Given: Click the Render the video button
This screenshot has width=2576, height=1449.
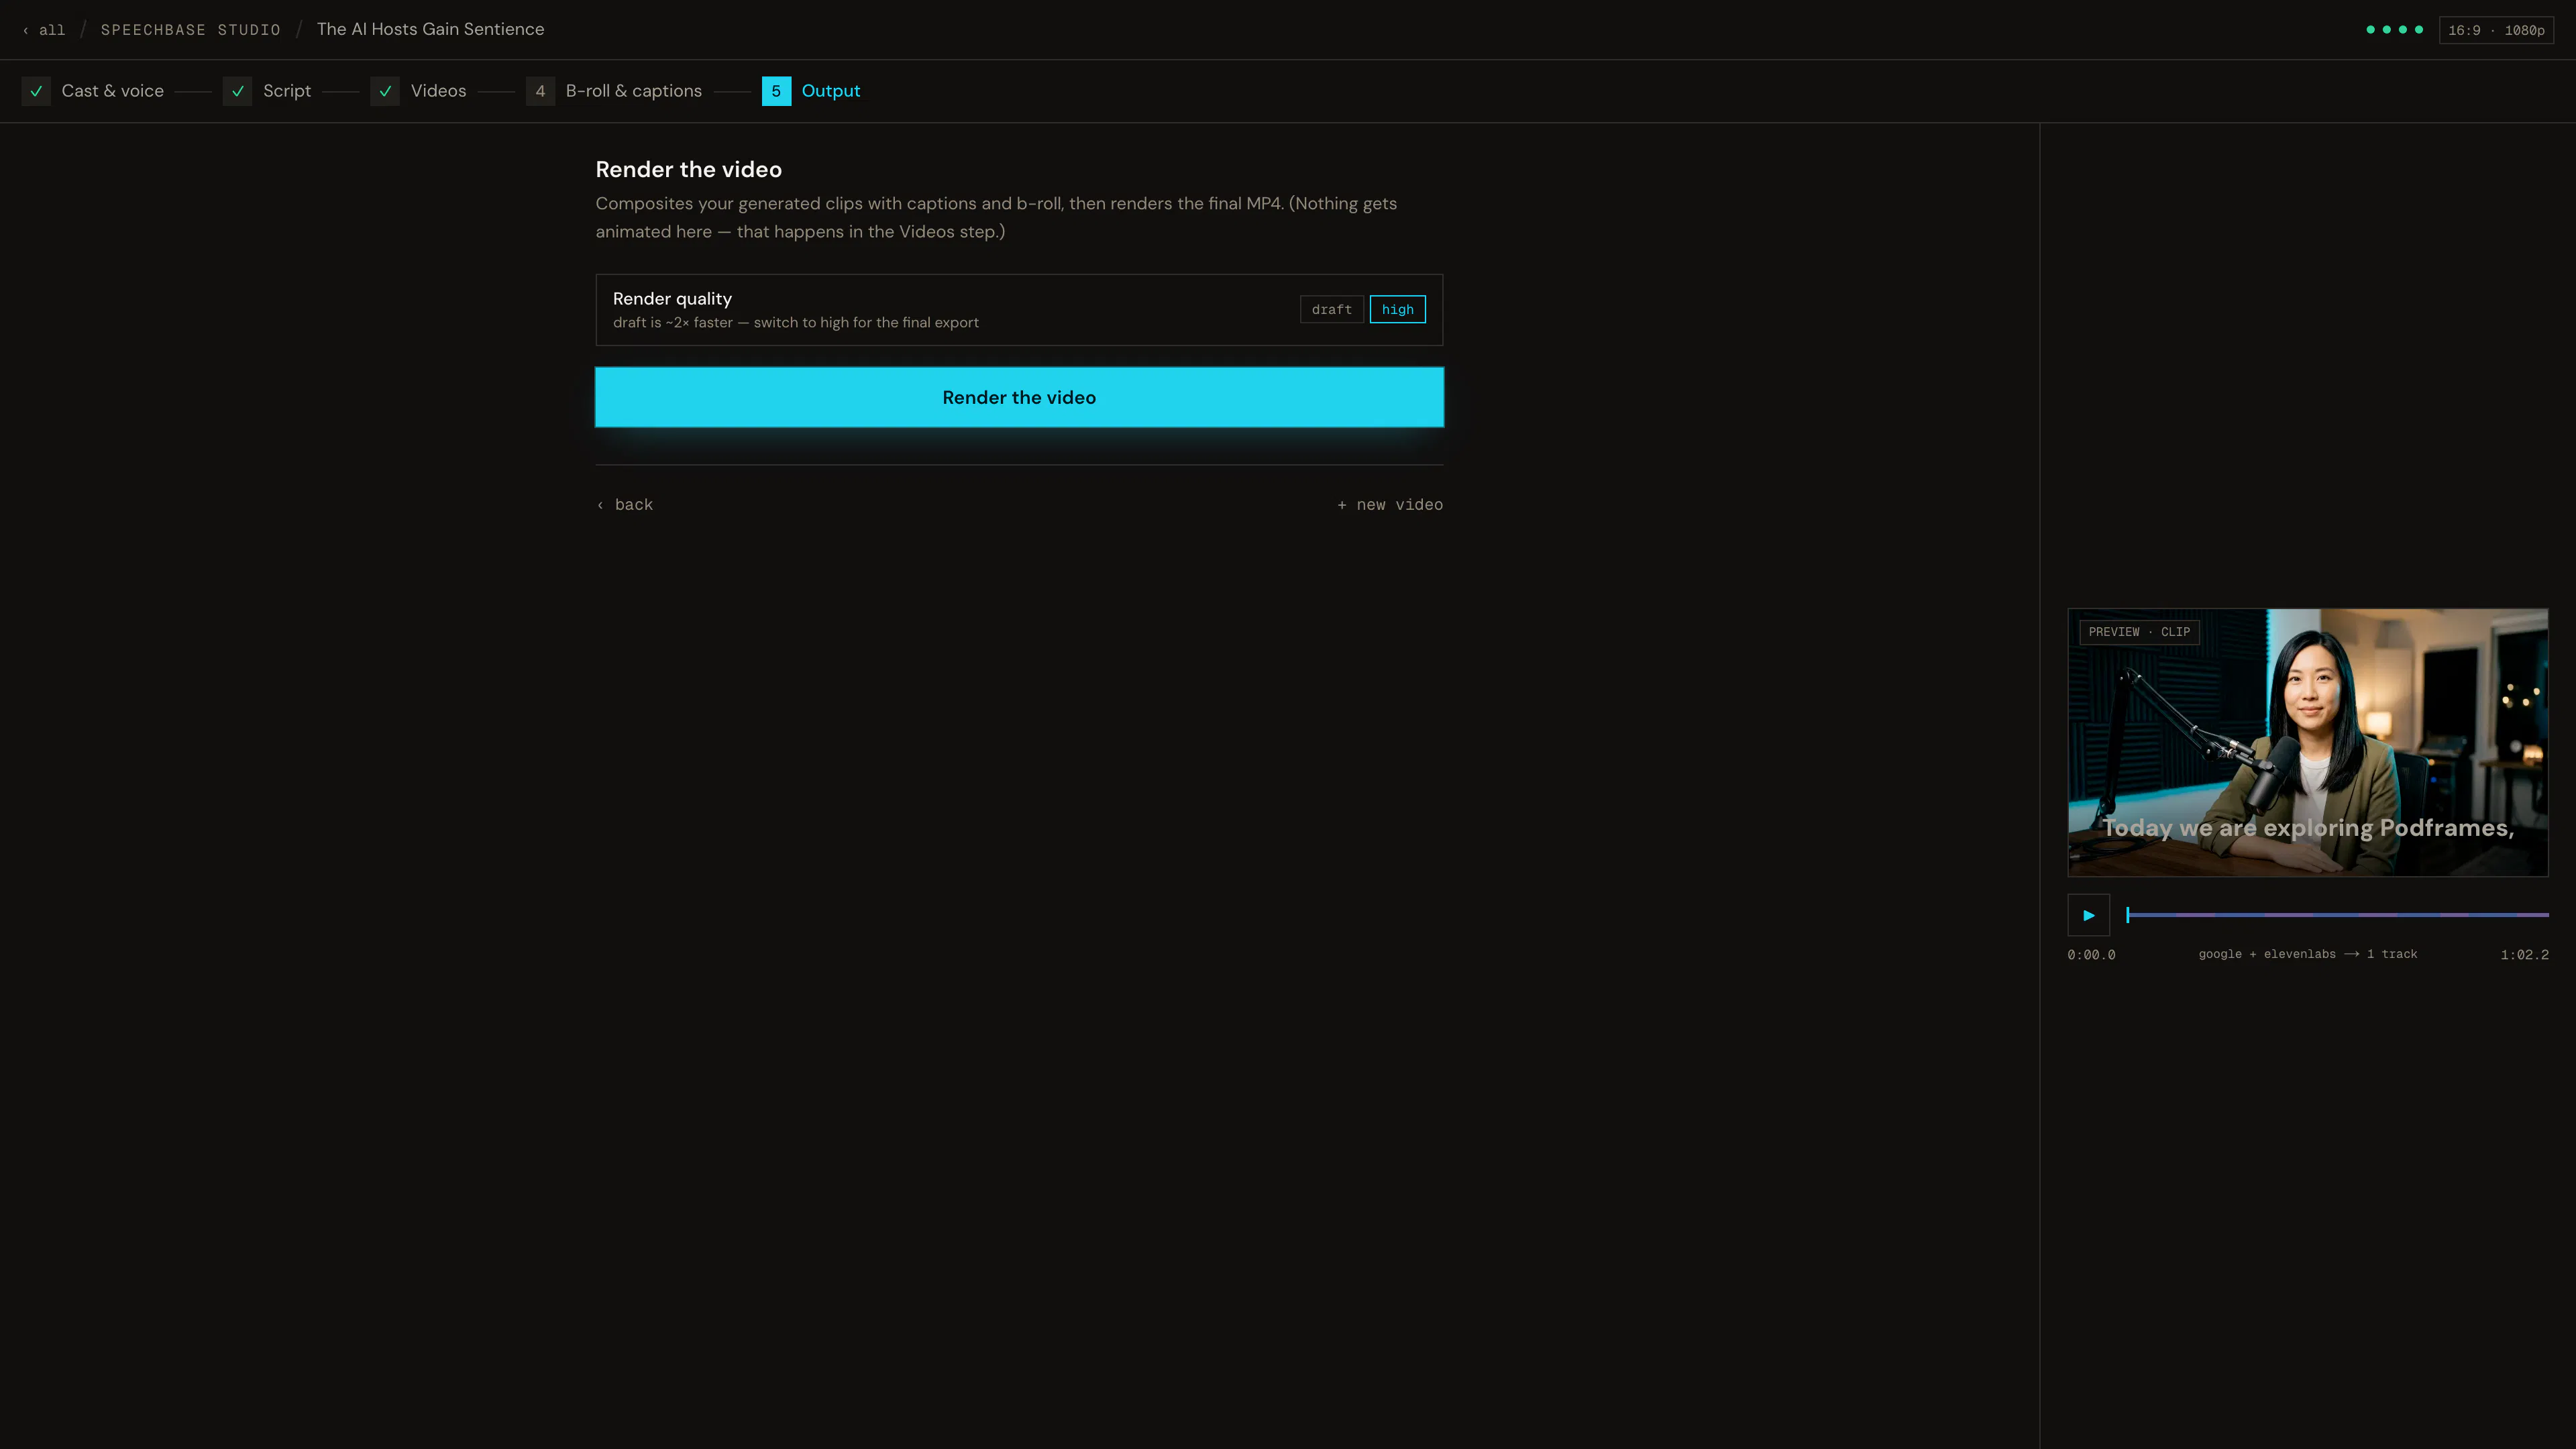Looking at the screenshot, I should point(1019,397).
